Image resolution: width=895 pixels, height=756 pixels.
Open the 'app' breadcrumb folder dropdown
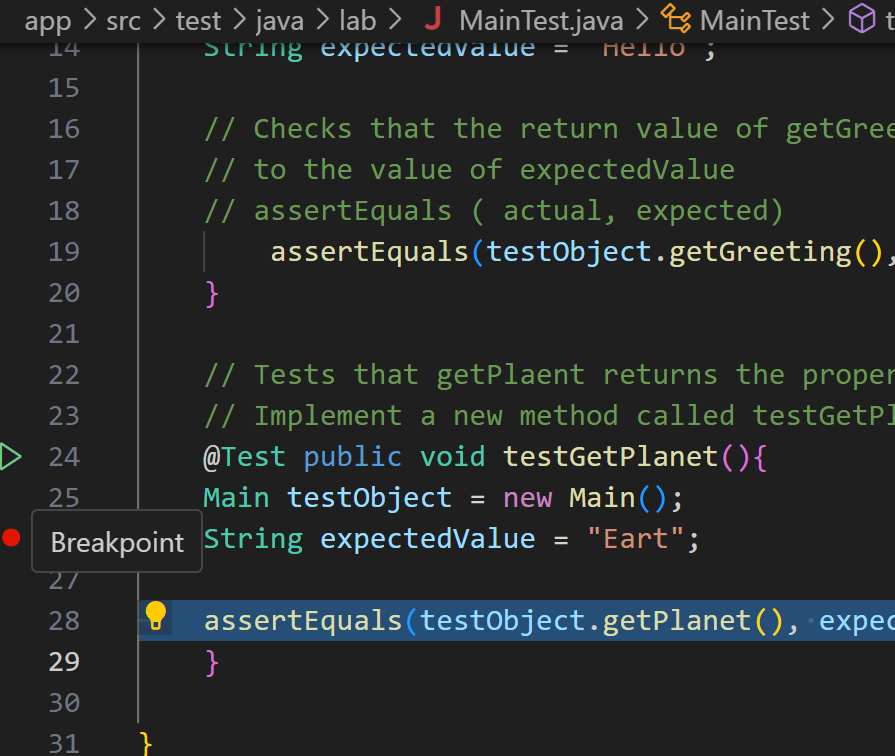47,20
